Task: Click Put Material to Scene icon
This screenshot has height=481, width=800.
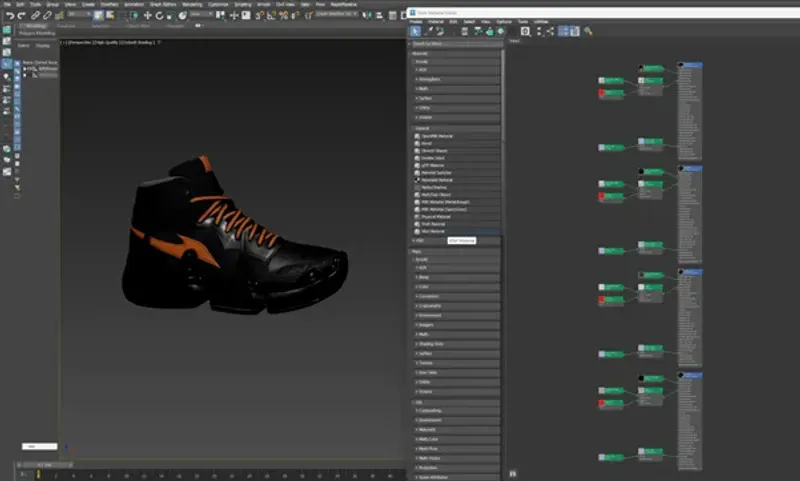Action: (440, 32)
